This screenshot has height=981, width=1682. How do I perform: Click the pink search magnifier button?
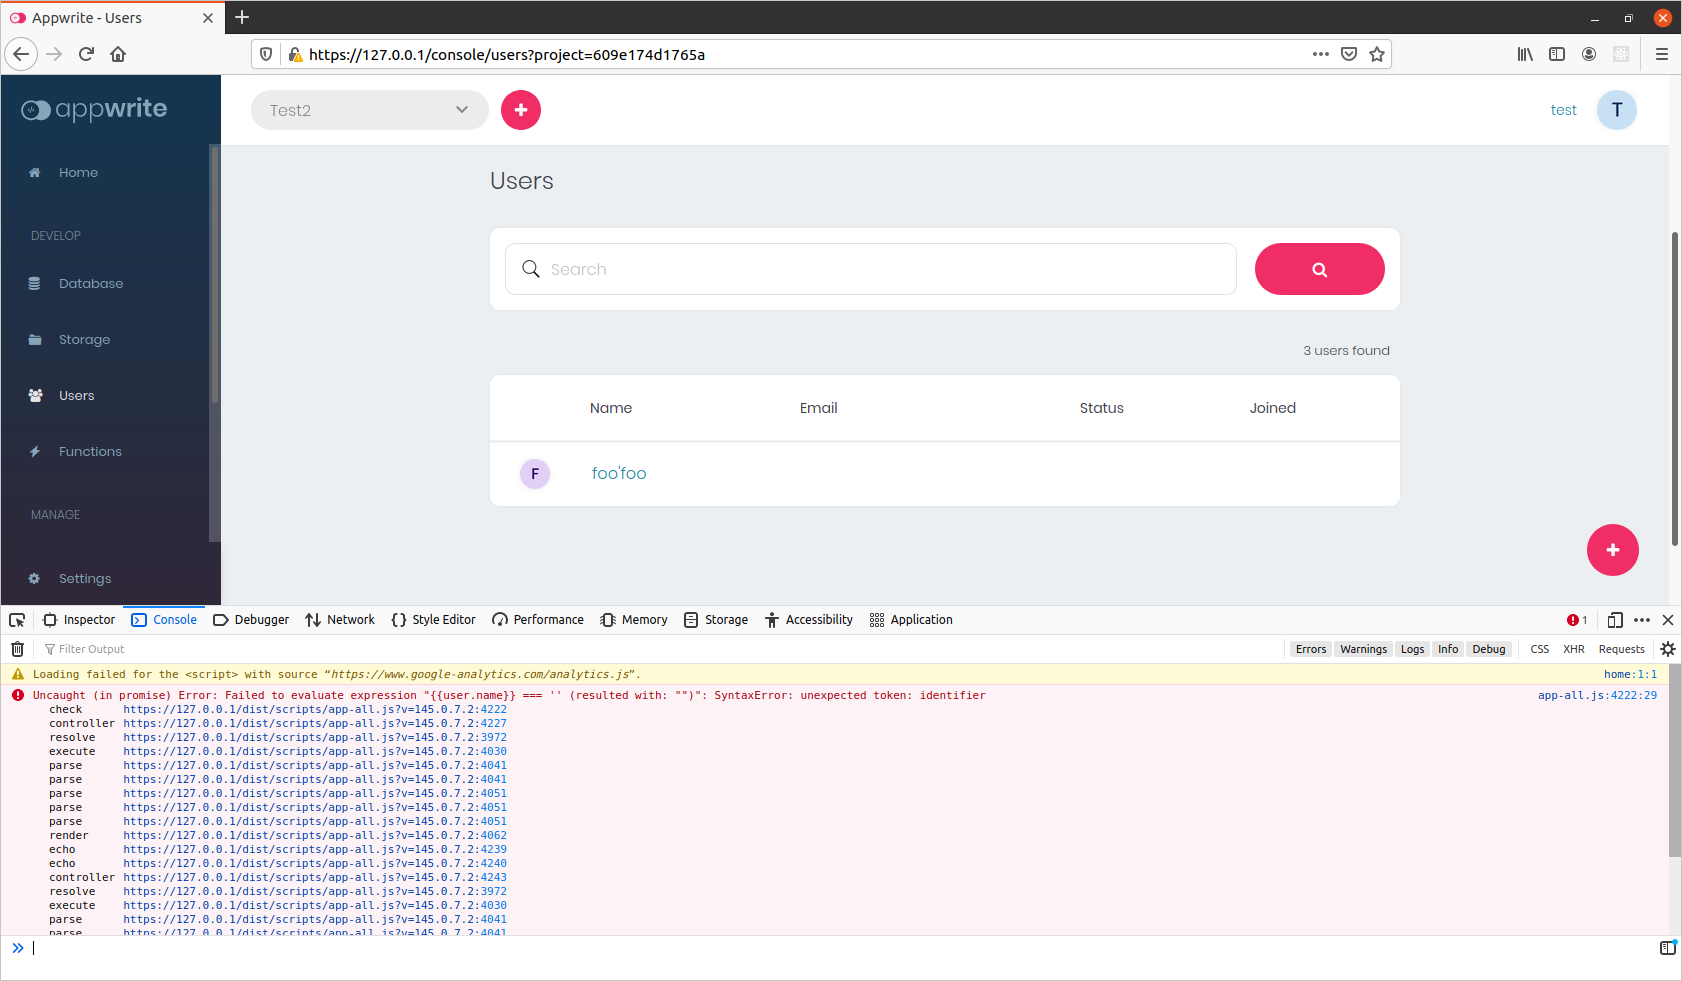click(x=1320, y=269)
